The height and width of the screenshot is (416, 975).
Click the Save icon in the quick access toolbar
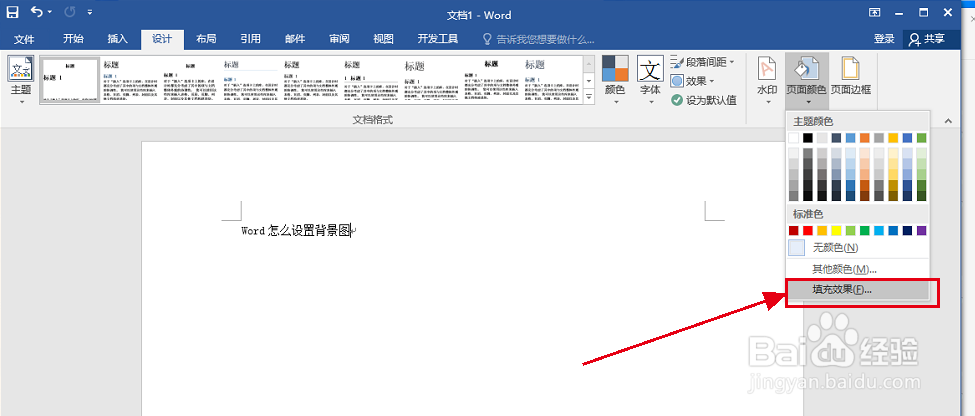[12, 12]
